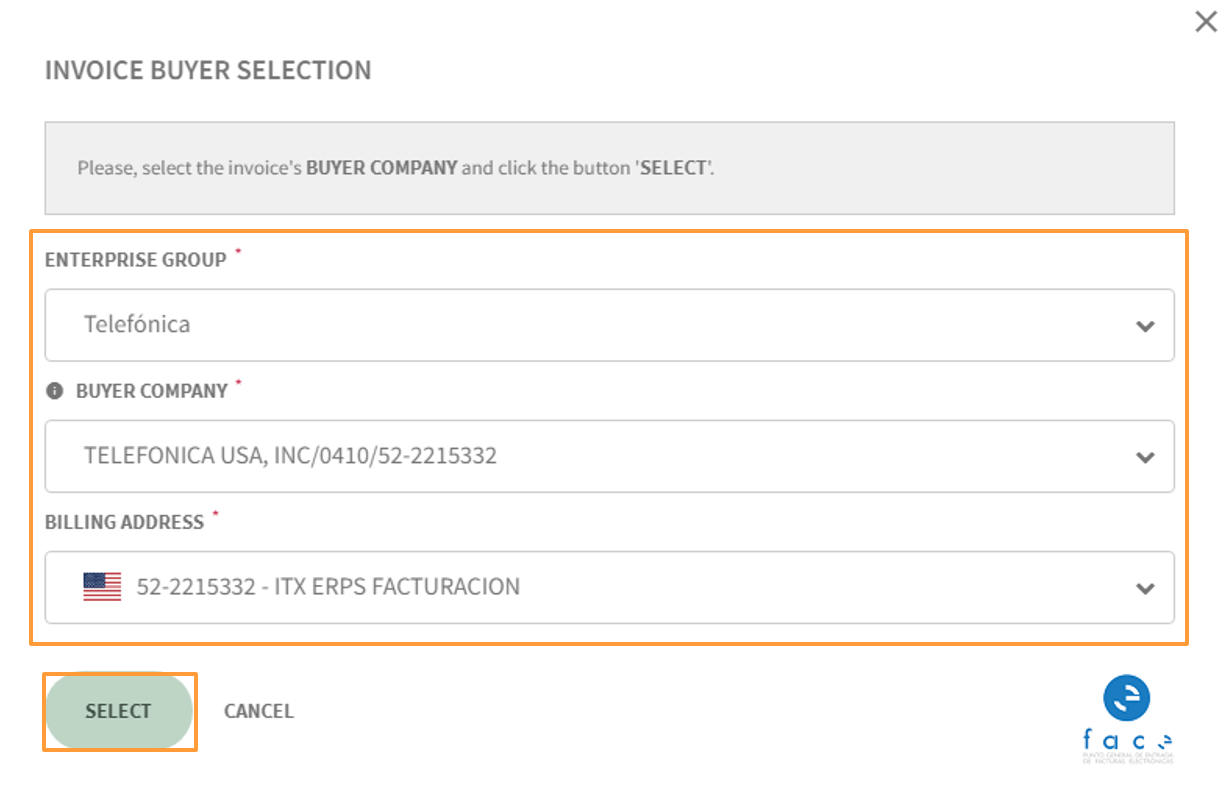Click the red asterisk next to Billing Address

(x=215, y=516)
